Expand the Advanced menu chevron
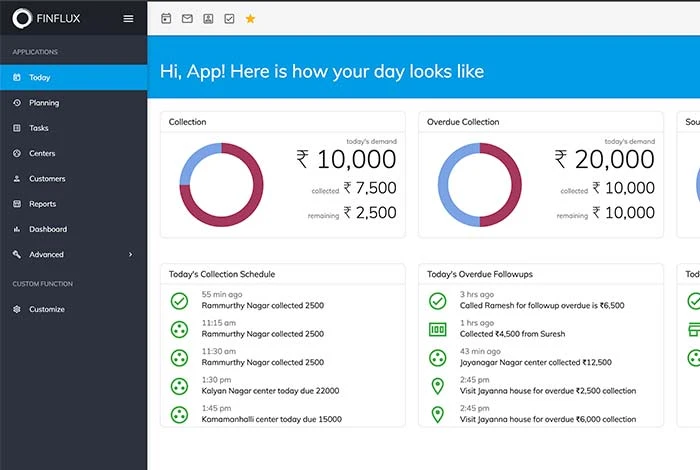The image size is (700, 470). pos(130,254)
